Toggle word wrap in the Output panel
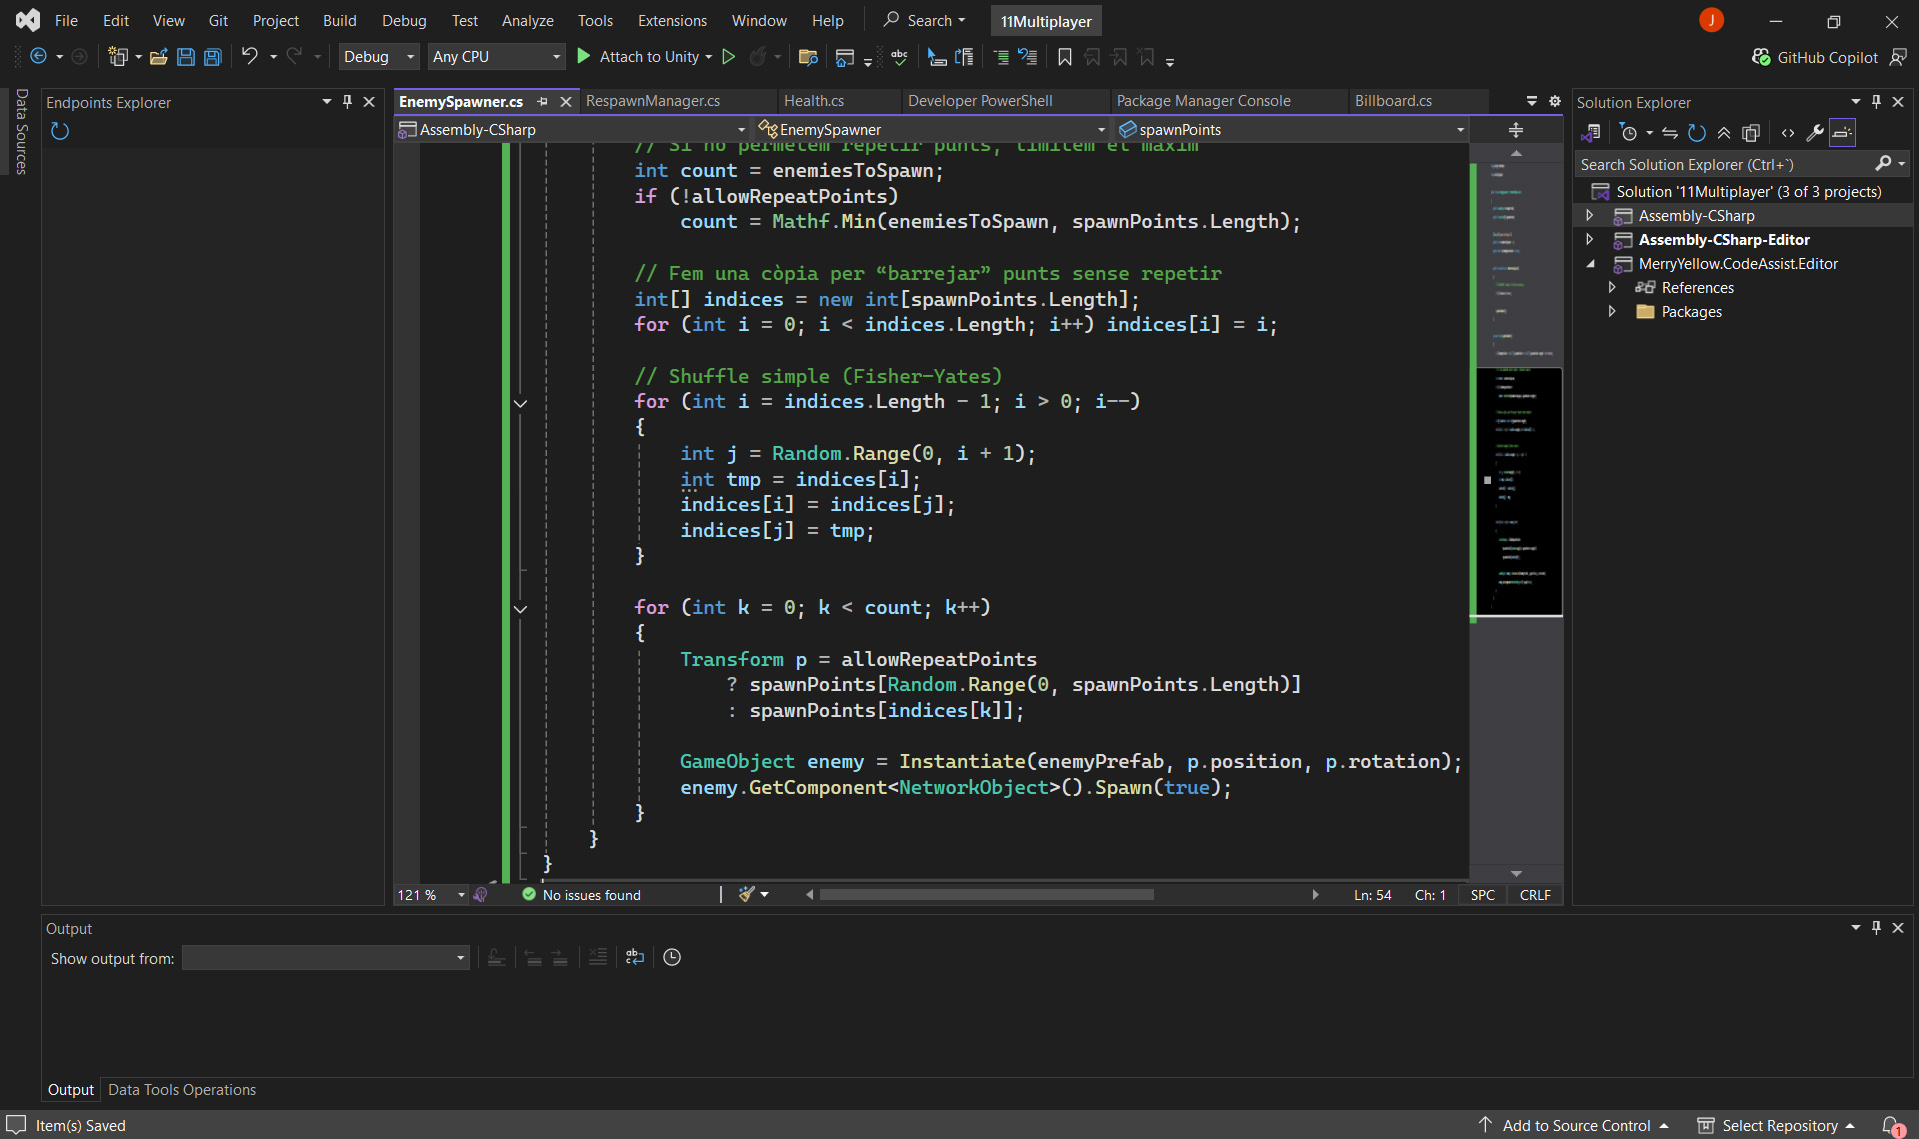Image resolution: width=1919 pixels, height=1139 pixels. 634,957
